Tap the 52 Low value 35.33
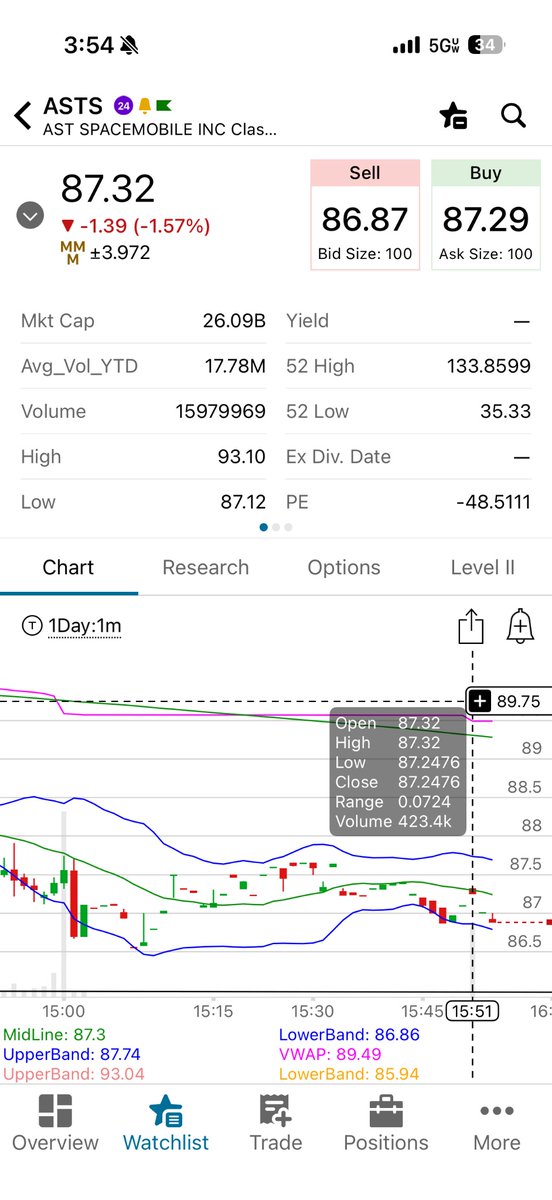 coord(506,411)
